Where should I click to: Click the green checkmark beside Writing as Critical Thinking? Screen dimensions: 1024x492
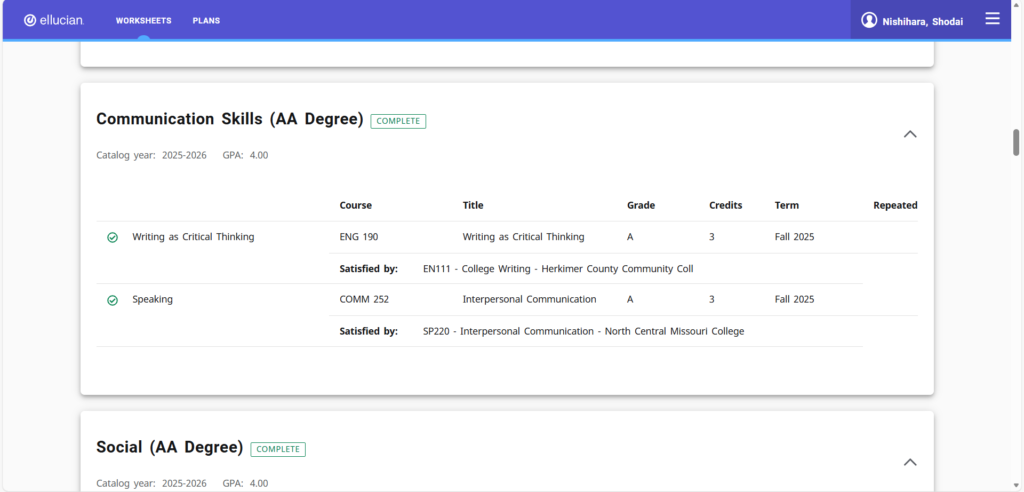[x=112, y=238]
